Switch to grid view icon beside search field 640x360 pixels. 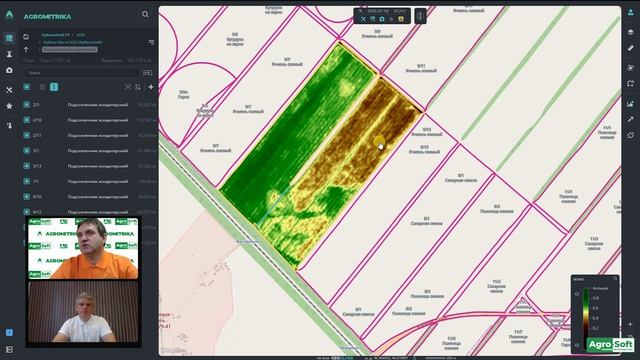(147, 73)
